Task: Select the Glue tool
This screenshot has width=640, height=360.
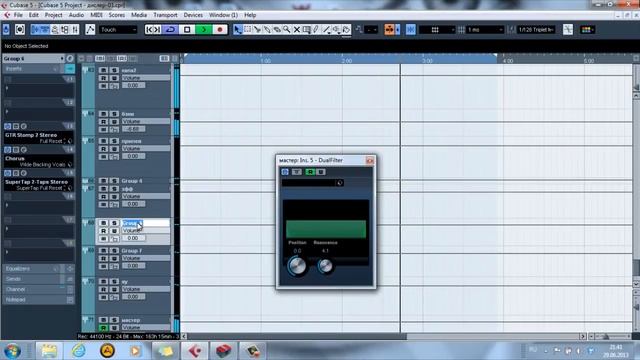Action: point(267,29)
